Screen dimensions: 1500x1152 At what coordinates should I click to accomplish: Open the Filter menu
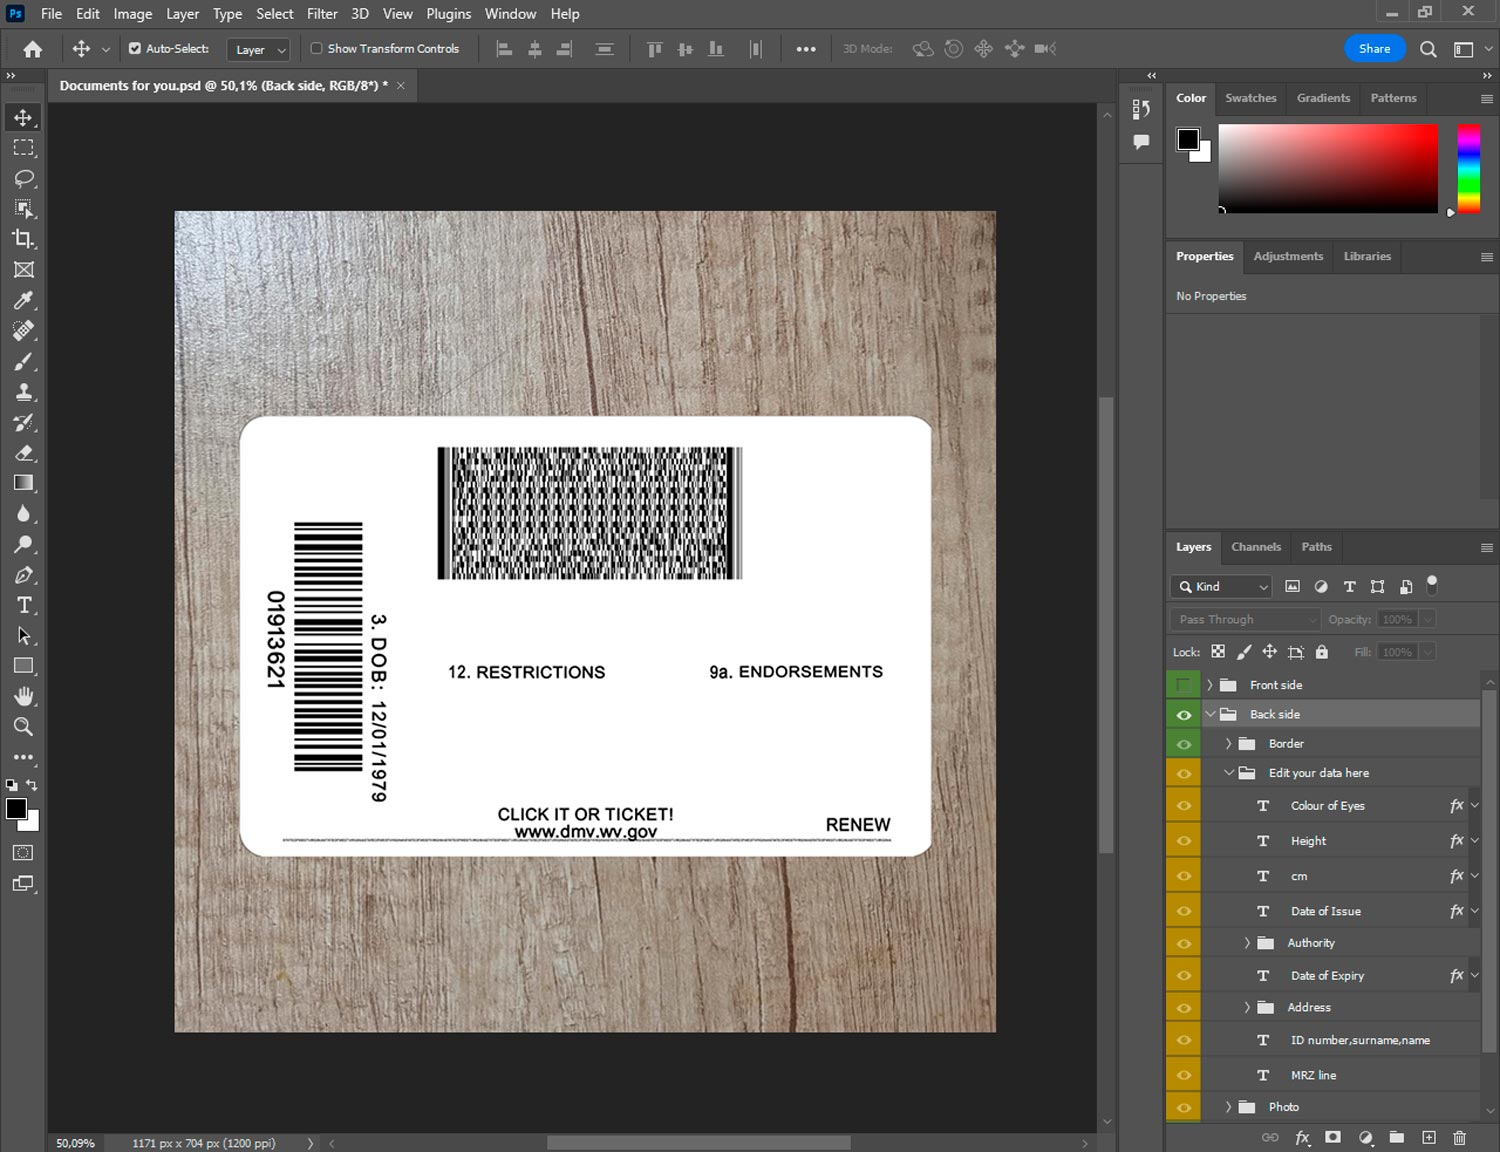coord(322,14)
